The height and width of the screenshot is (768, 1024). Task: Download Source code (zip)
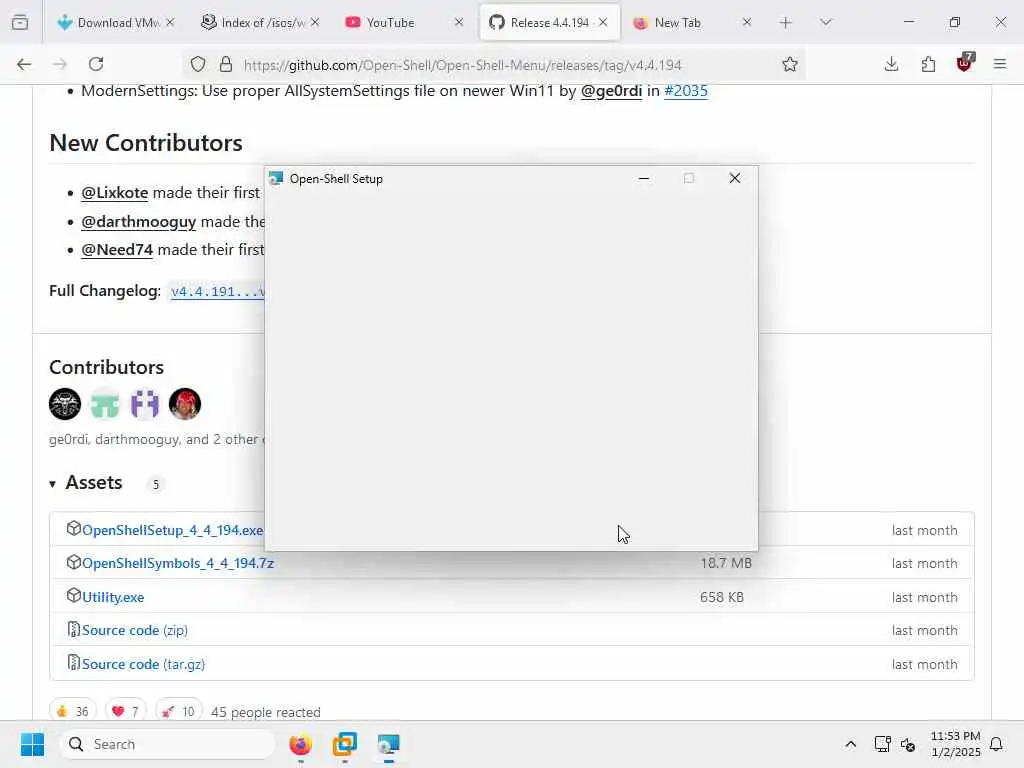click(x=135, y=630)
